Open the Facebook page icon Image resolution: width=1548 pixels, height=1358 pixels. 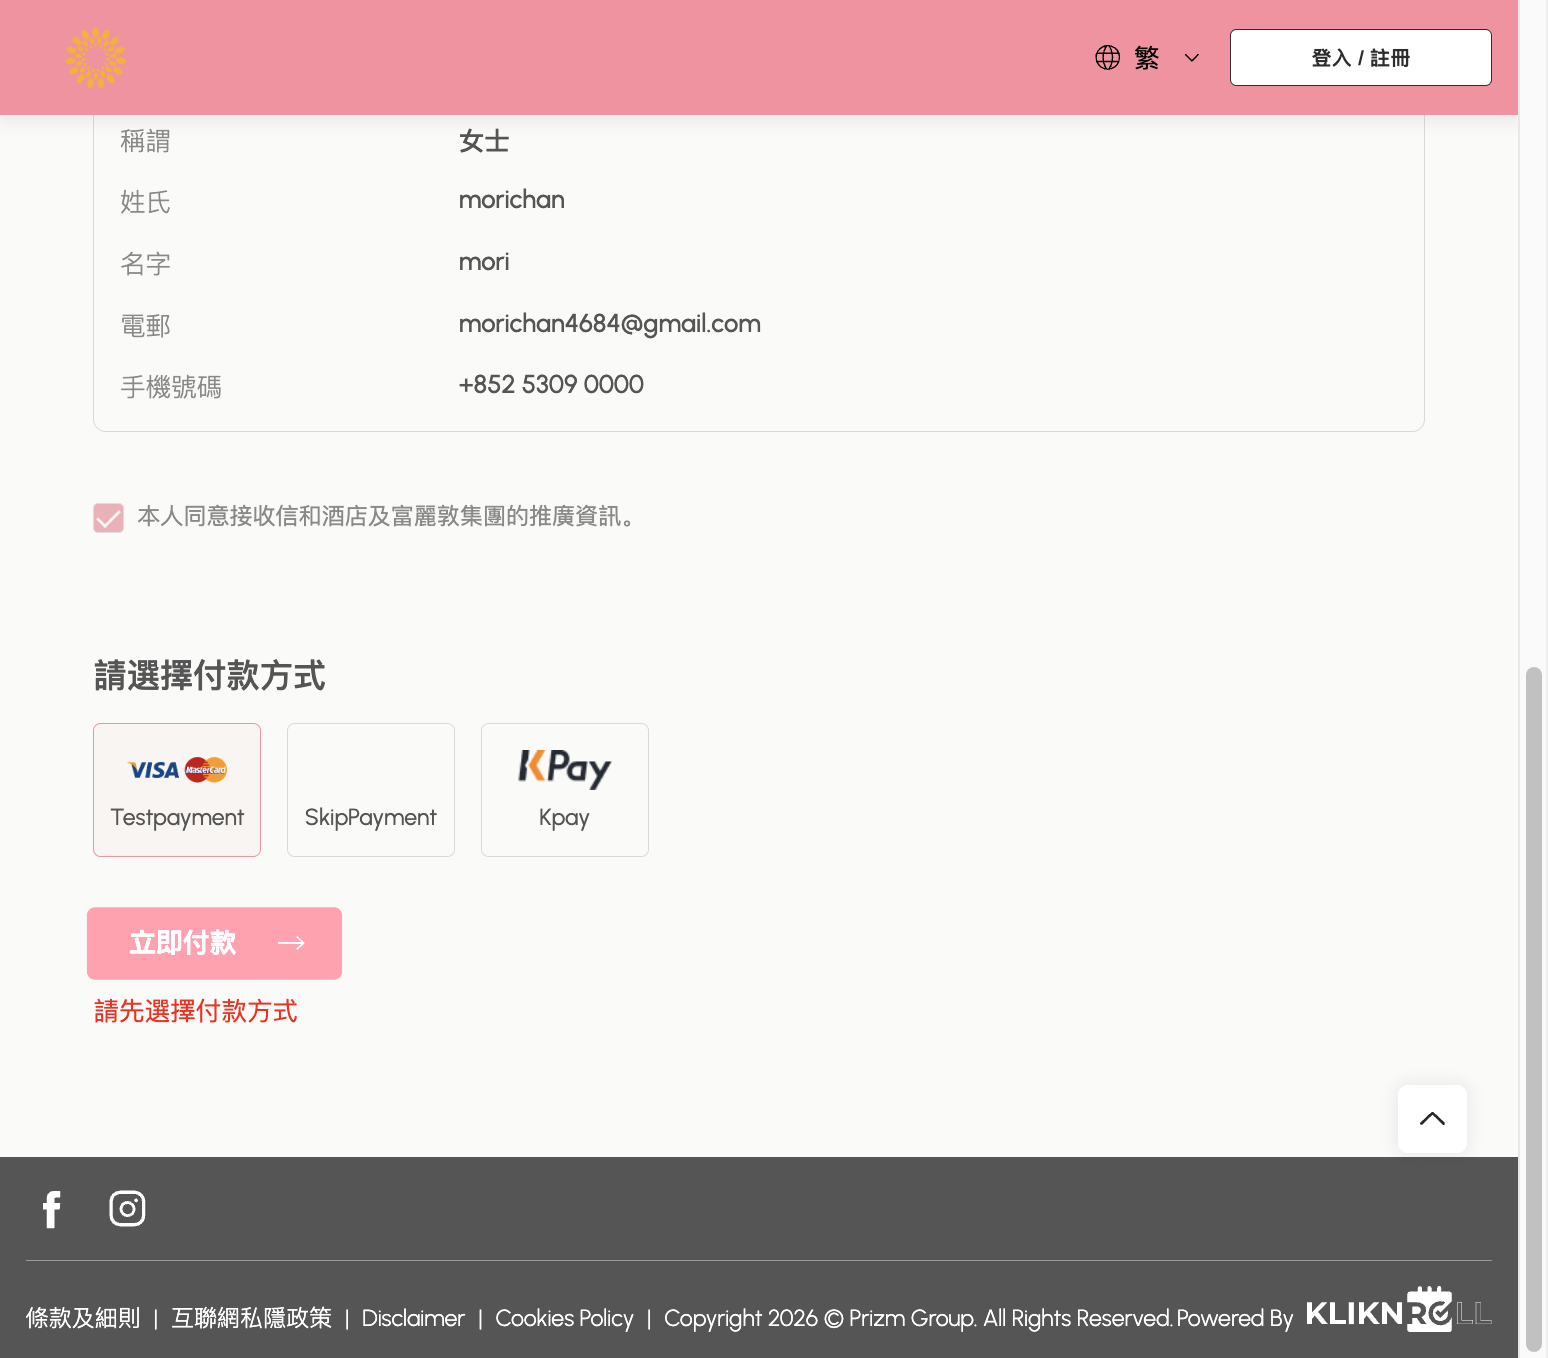click(52, 1209)
